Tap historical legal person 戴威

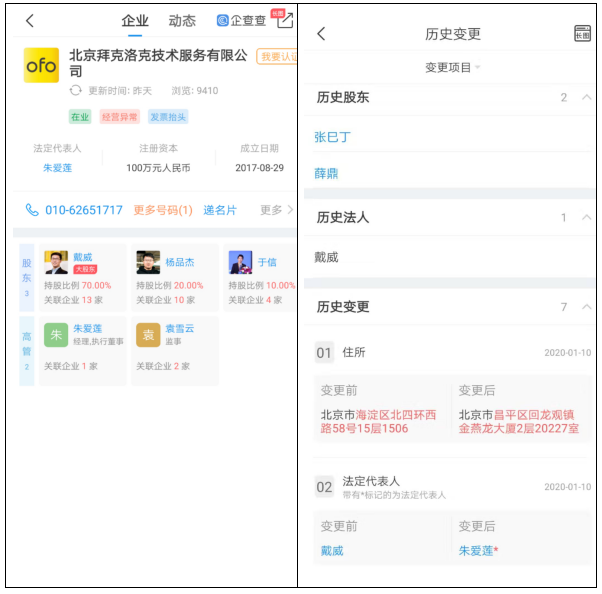click(326, 257)
